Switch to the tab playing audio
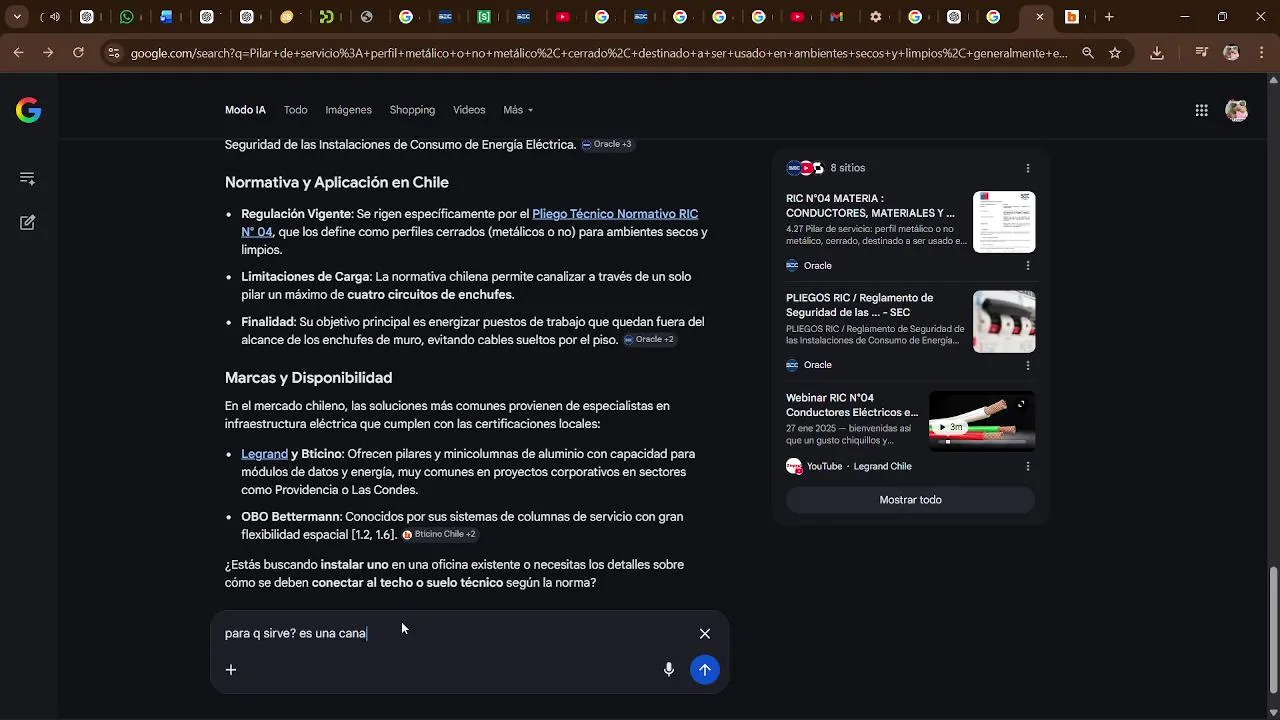This screenshot has height=720, width=1280. click(x=49, y=17)
